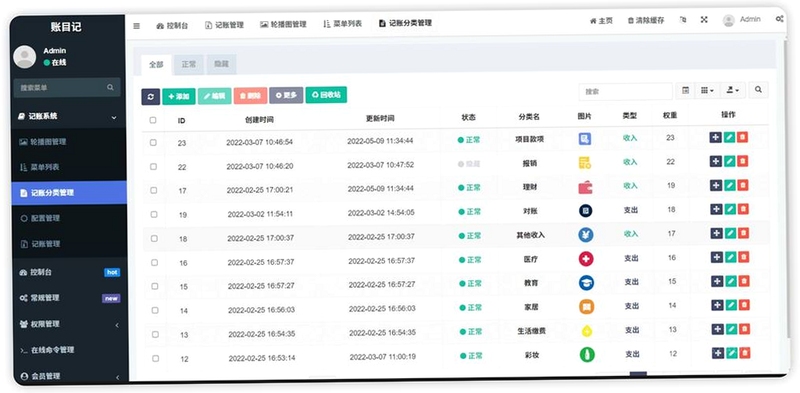Screen dimensions: 800x393
Task: Toggle the select-all checkbox in the table header
Action: click(153, 120)
